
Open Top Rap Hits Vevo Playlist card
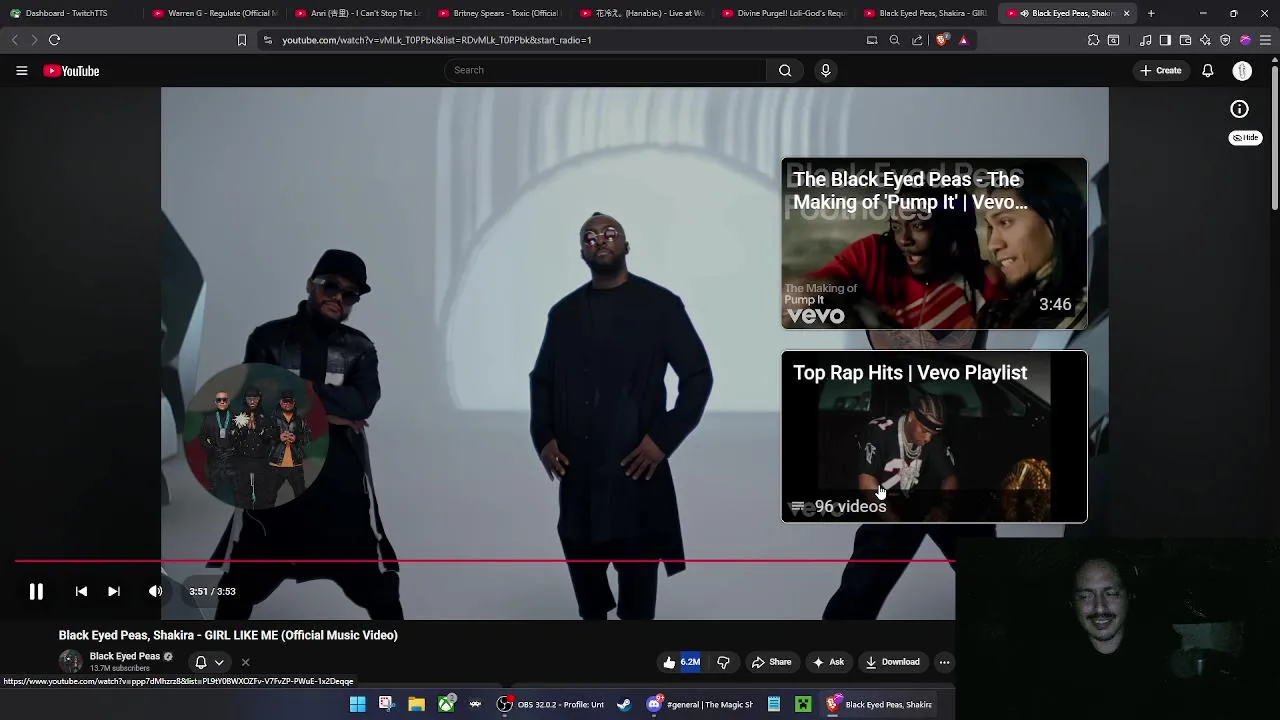coord(934,436)
